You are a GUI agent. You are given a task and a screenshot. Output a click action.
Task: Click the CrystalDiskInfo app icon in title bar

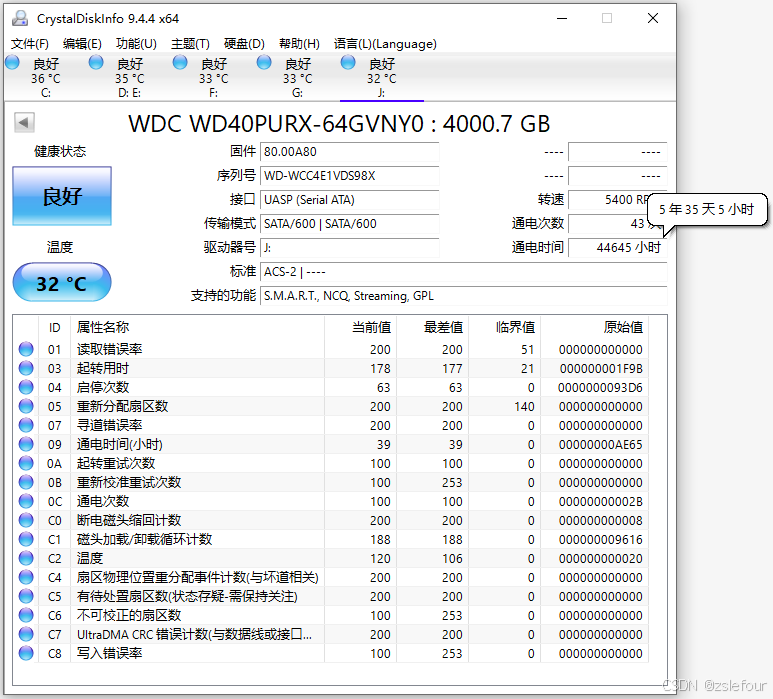click(x=20, y=18)
